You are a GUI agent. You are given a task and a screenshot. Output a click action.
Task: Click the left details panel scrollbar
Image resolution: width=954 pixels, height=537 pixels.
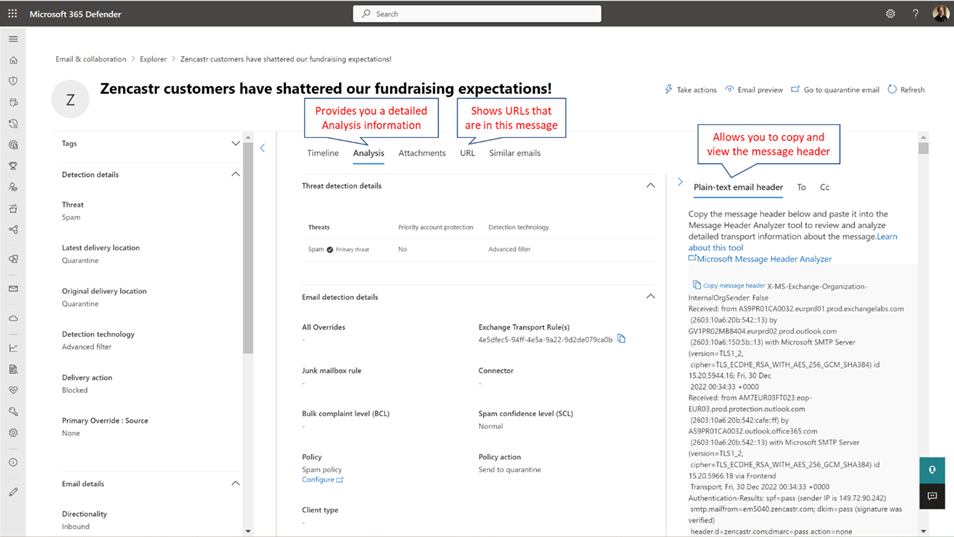tap(248, 248)
